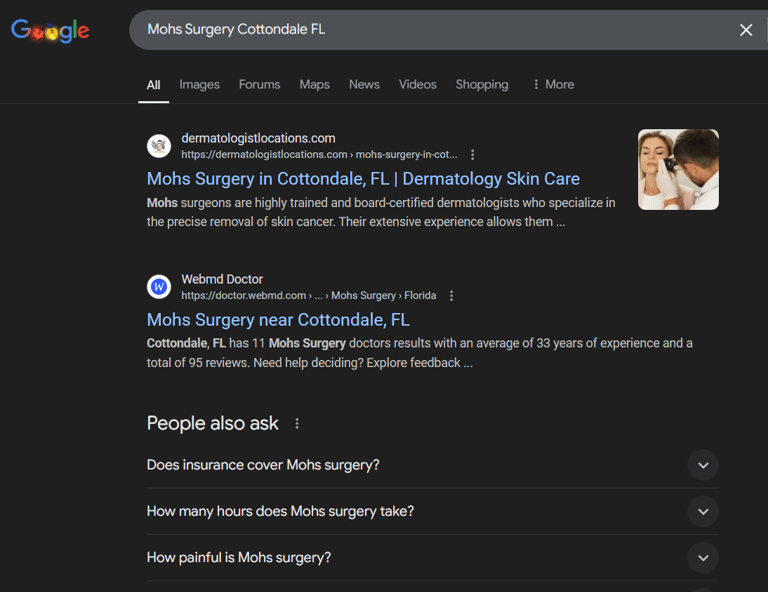
Task: Open the News tab
Action: 364,85
